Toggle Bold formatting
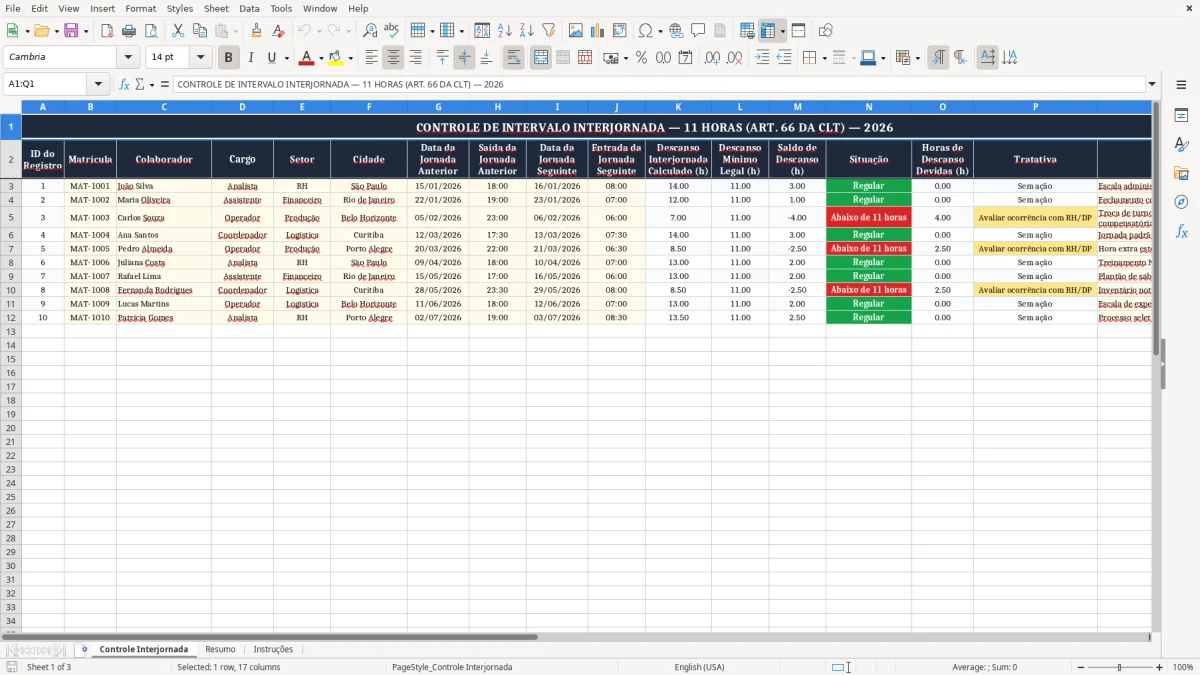 (x=229, y=58)
